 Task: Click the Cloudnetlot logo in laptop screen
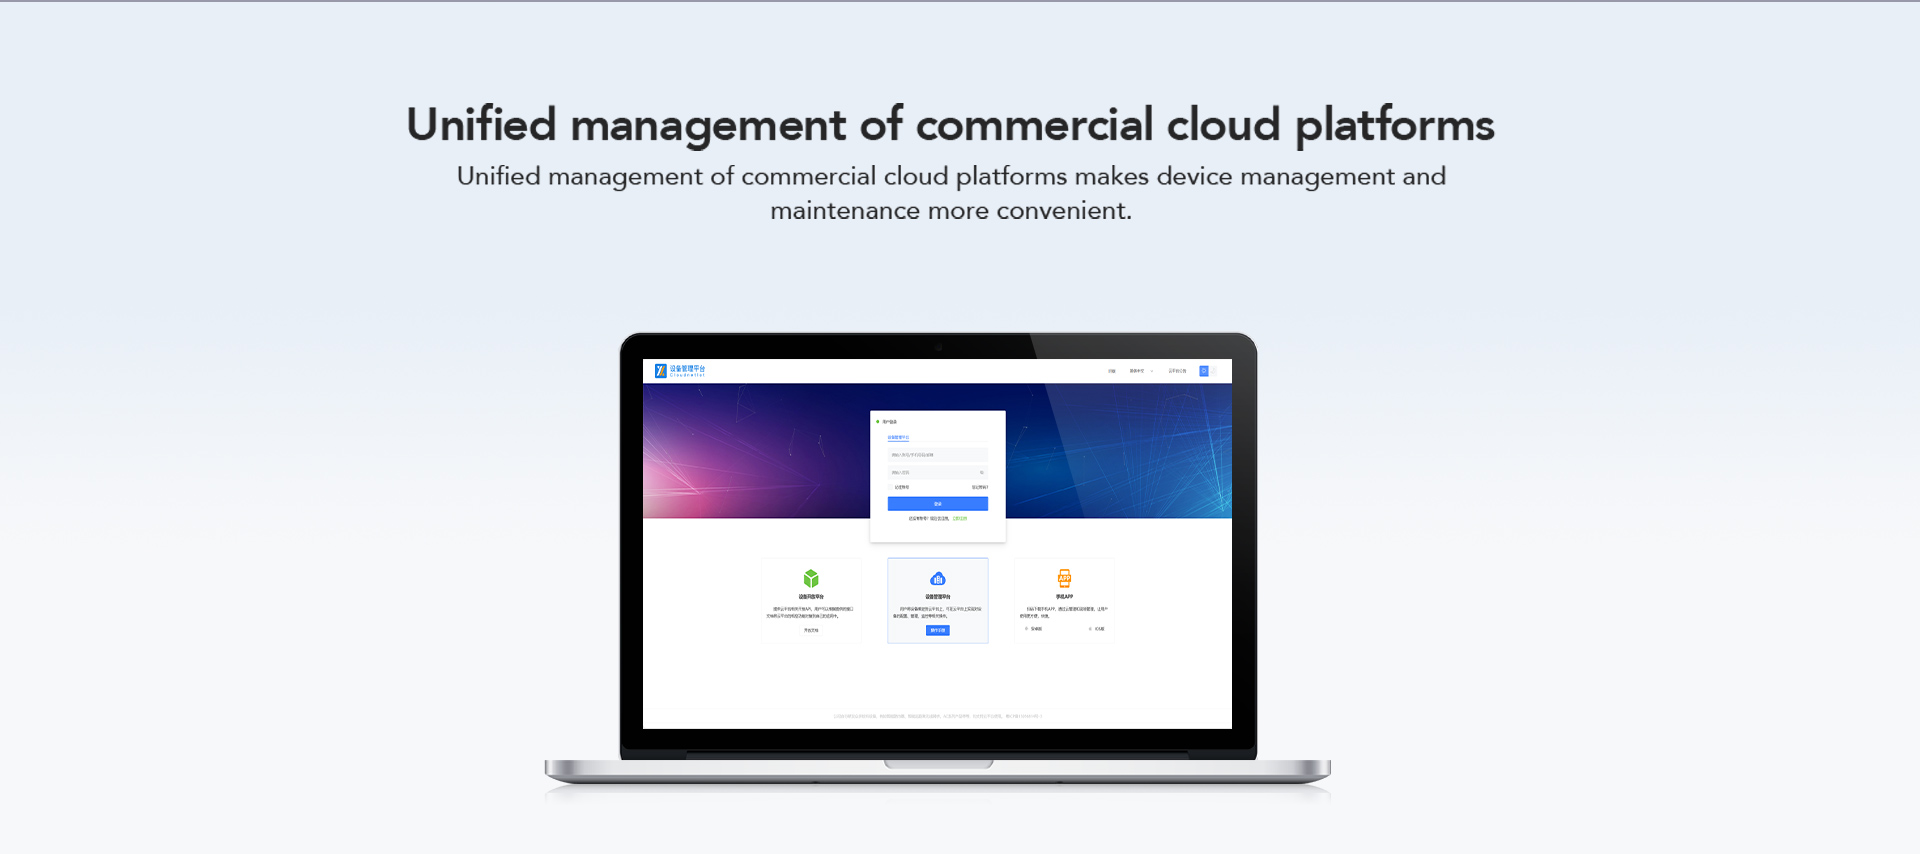680,371
